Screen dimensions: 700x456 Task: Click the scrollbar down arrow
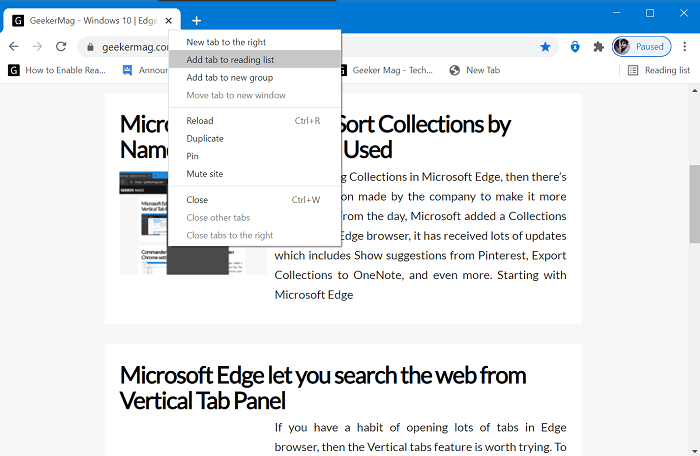pyautogui.click(x=694, y=451)
